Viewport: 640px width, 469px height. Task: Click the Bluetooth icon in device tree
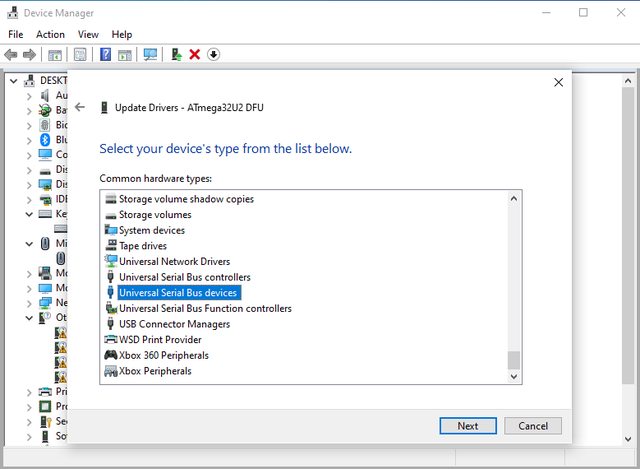pyautogui.click(x=45, y=140)
